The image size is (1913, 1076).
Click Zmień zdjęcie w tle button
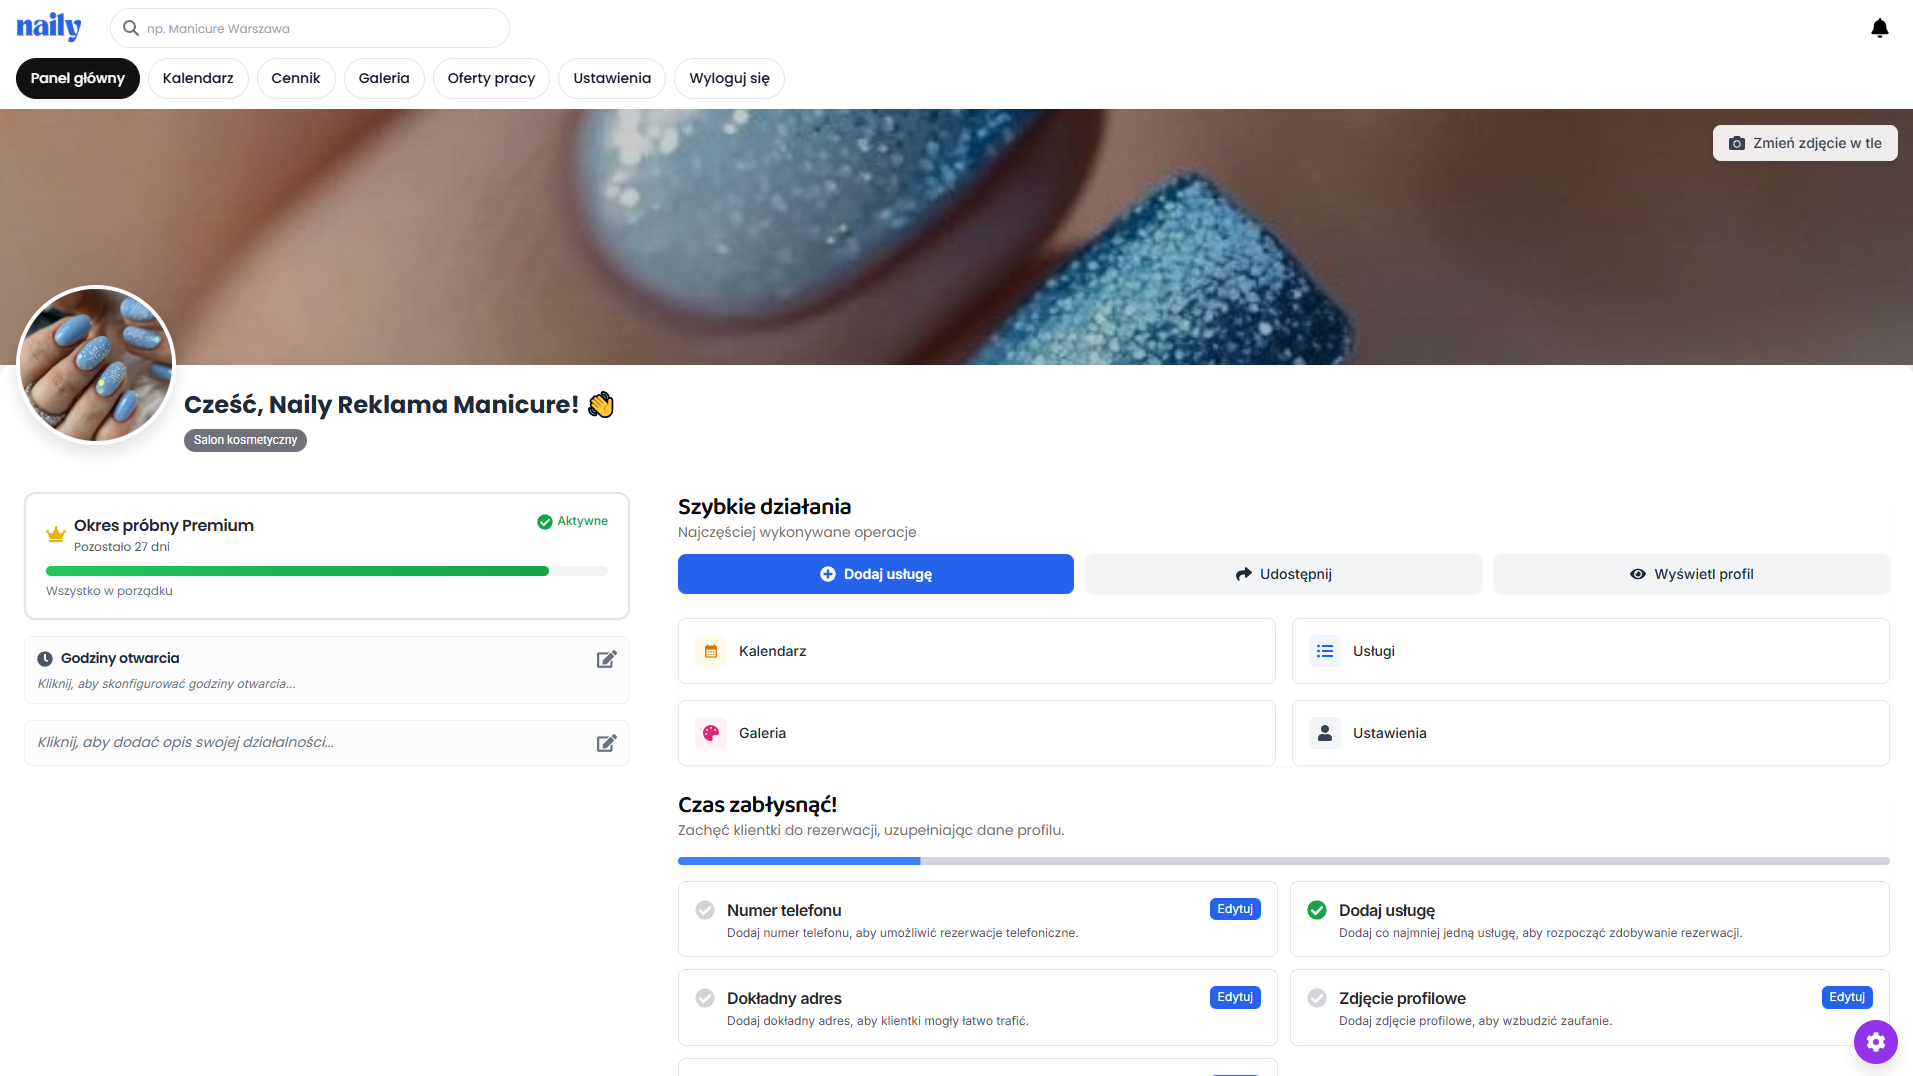click(x=1804, y=142)
